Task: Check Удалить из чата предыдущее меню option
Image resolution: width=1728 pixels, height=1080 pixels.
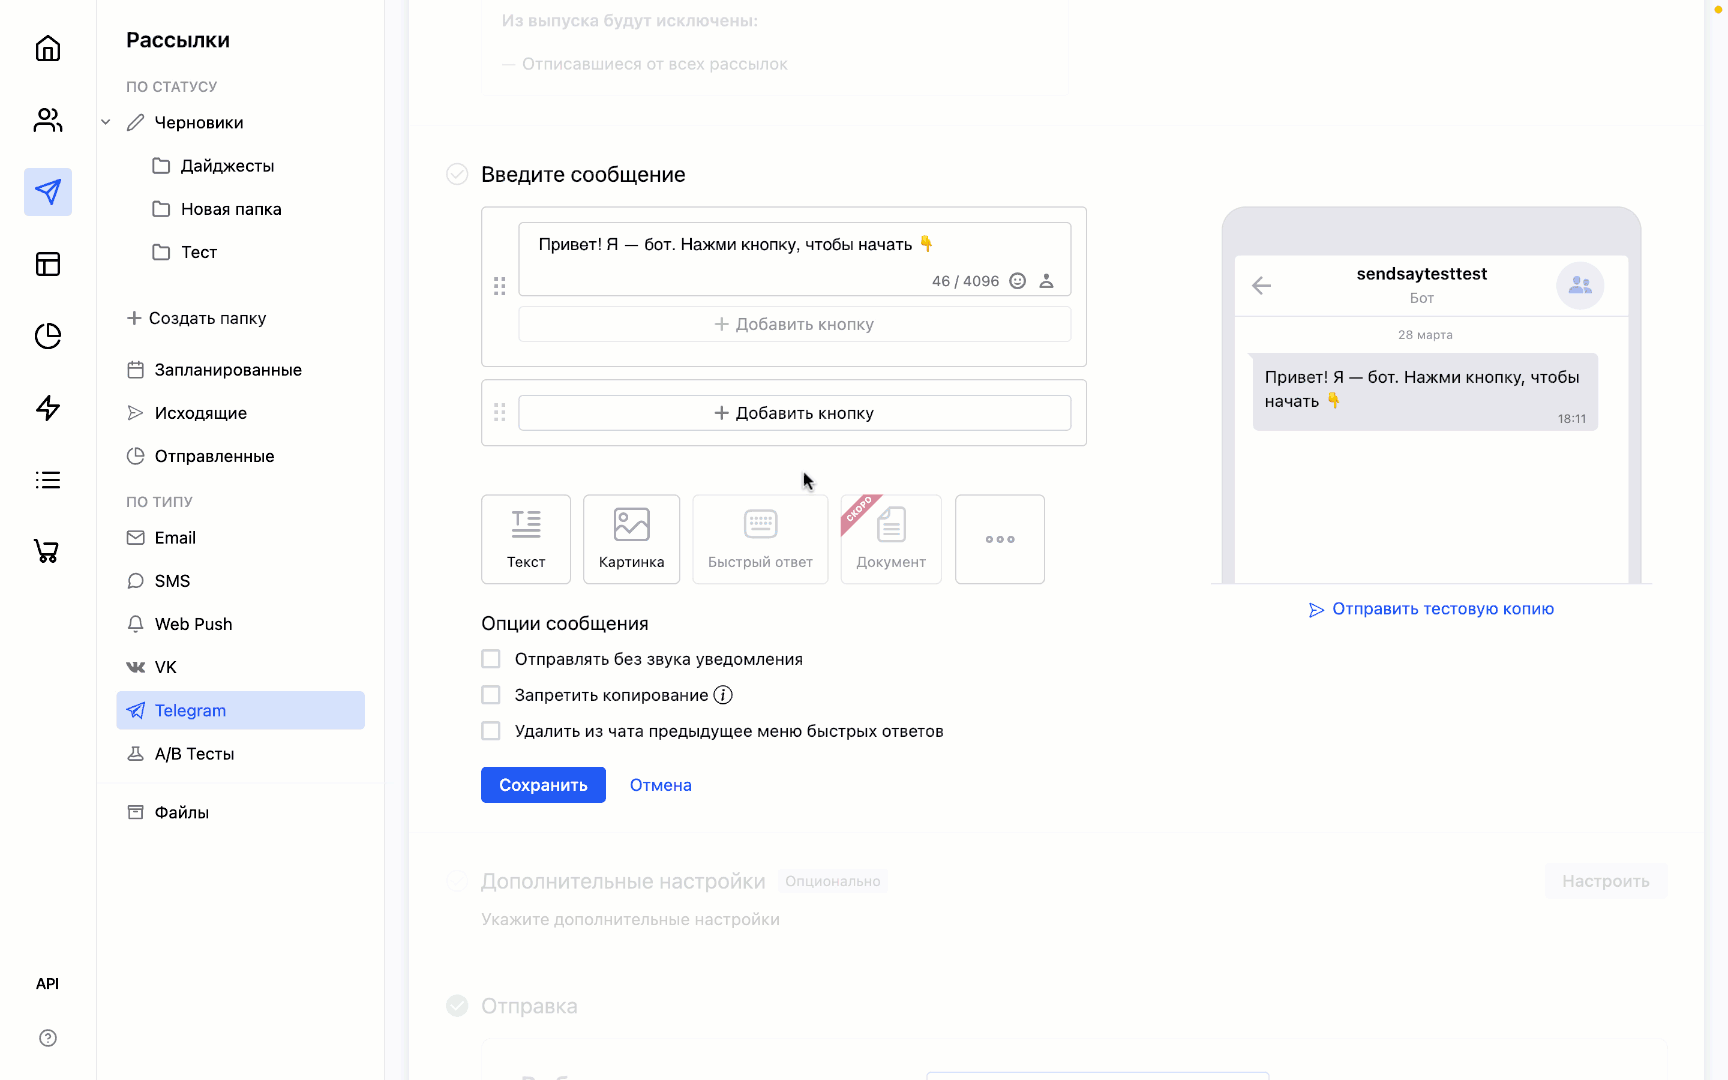Action: pyautogui.click(x=491, y=731)
